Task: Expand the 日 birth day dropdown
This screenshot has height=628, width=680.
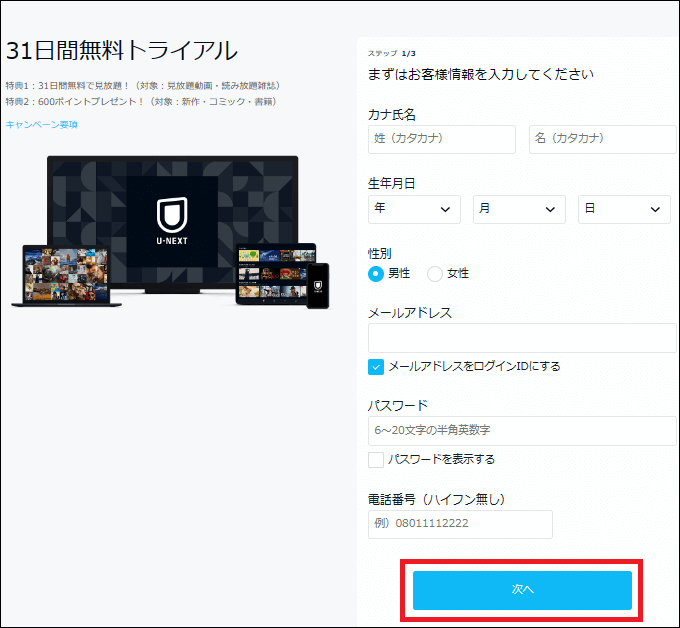Action: (x=623, y=209)
